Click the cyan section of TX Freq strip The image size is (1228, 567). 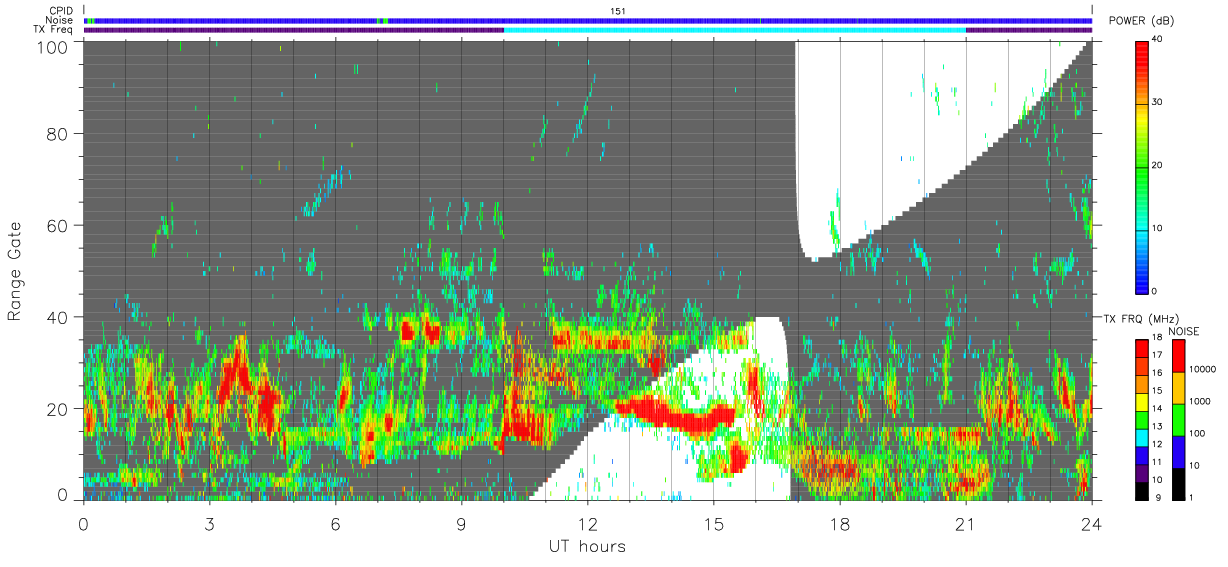(735, 29)
